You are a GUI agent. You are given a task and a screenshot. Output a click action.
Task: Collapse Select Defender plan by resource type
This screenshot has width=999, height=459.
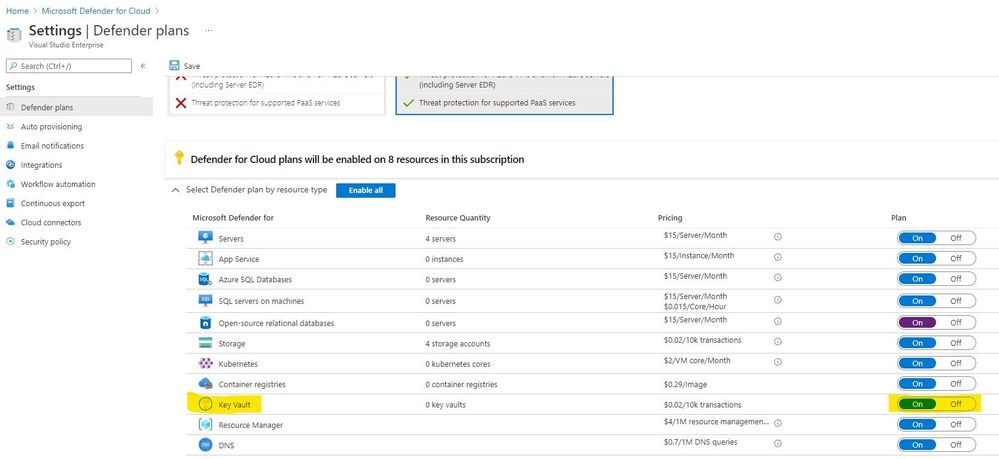point(176,190)
